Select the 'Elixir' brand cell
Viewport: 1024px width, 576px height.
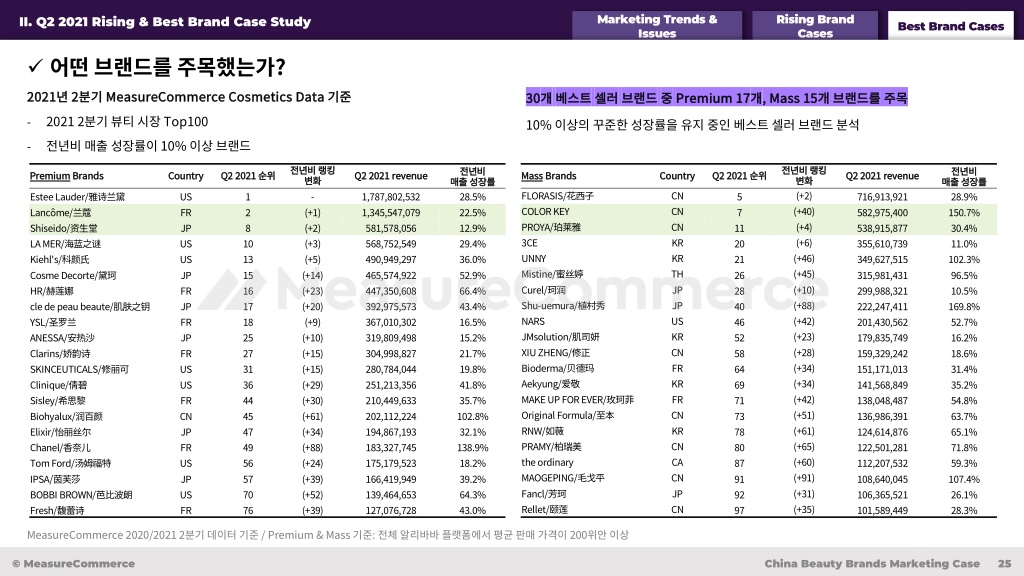(60, 432)
